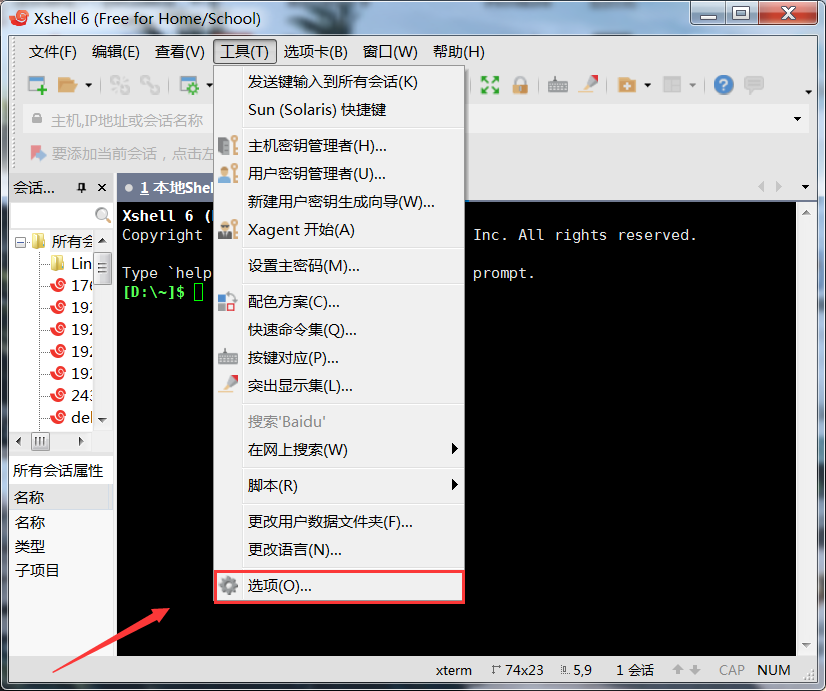This screenshot has width=826, height=691.
Task: Open the 窗口(W) menu
Action: pyautogui.click(x=390, y=52)
